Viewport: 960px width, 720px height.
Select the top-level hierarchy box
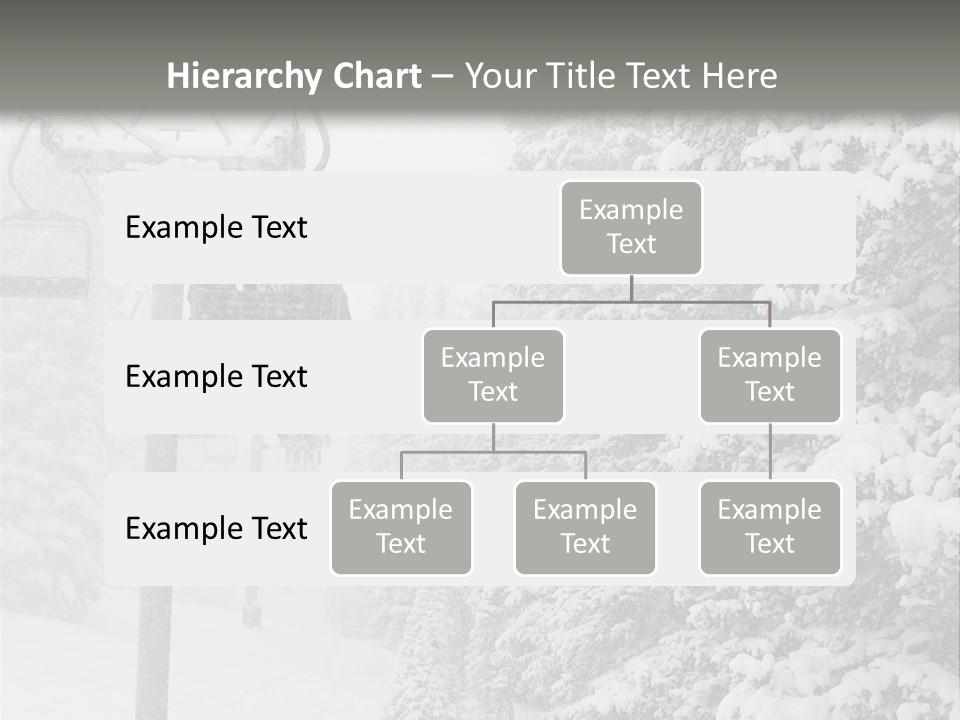coord(631,227)
